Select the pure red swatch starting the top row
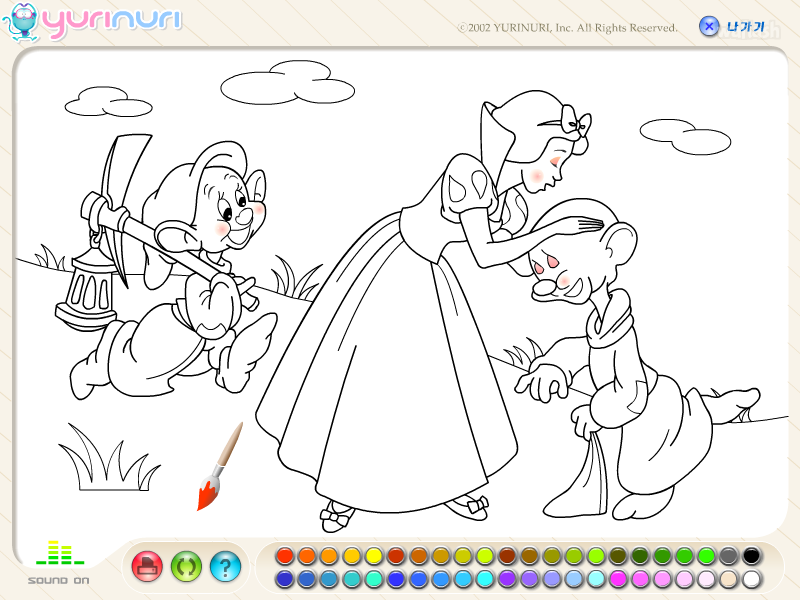Image resolution: width=800 pixels, height=600 pixels. coord(285,556)
